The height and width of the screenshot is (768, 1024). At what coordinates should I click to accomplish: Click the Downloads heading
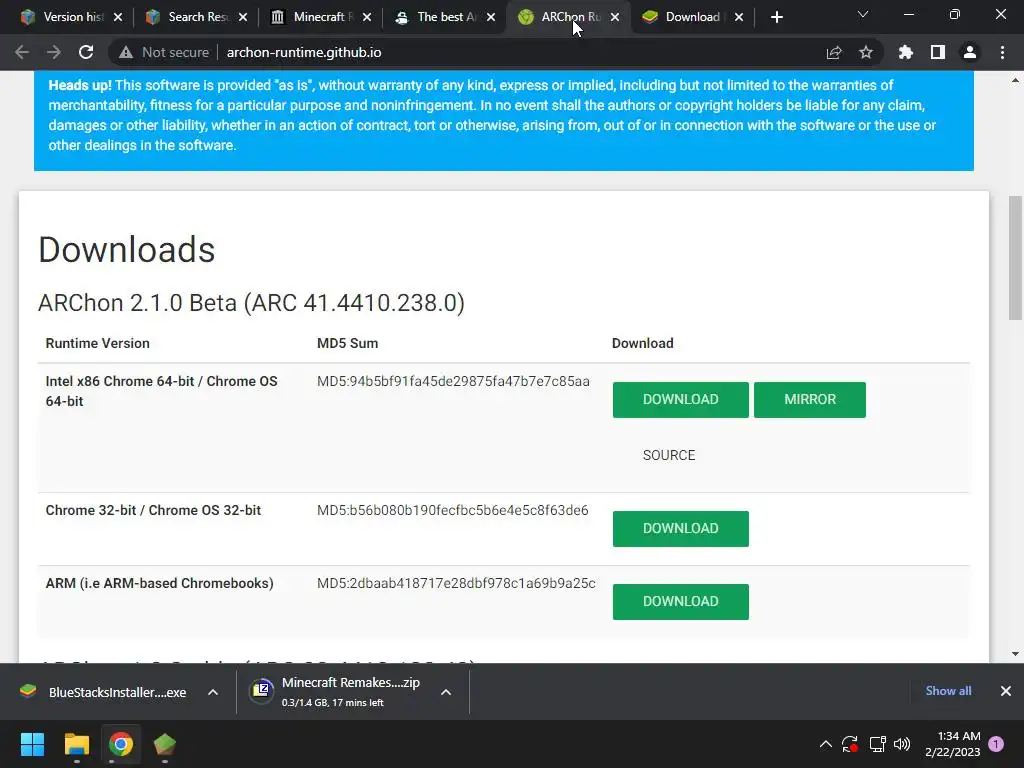click(x=127, y=249)
